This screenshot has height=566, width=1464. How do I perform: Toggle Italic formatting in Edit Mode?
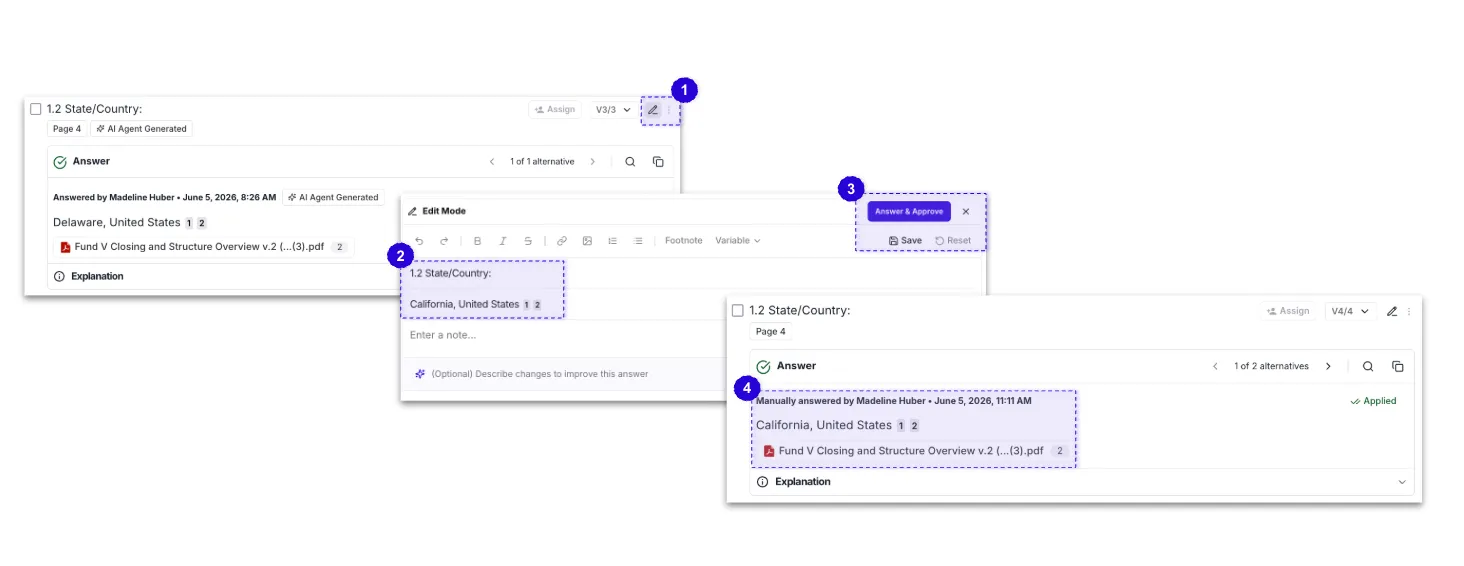coord(503,241)
